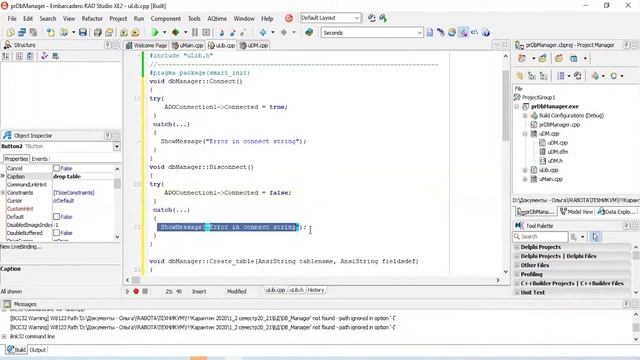The image size is (640, 360).
Task: Click the play macro triangle in editor status
Action: [x=127, y=291]
